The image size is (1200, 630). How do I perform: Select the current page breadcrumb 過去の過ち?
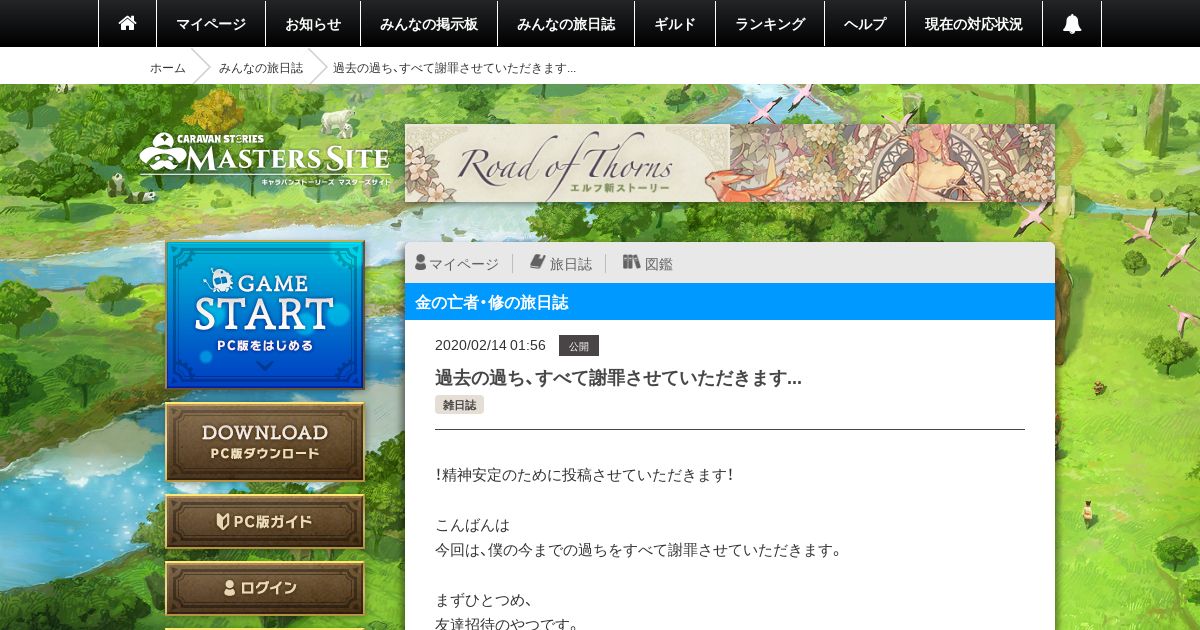coord(454,68)
